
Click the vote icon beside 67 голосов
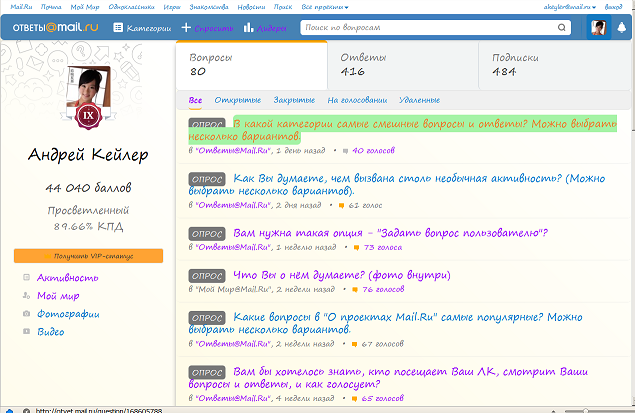[x=354, y=344]
